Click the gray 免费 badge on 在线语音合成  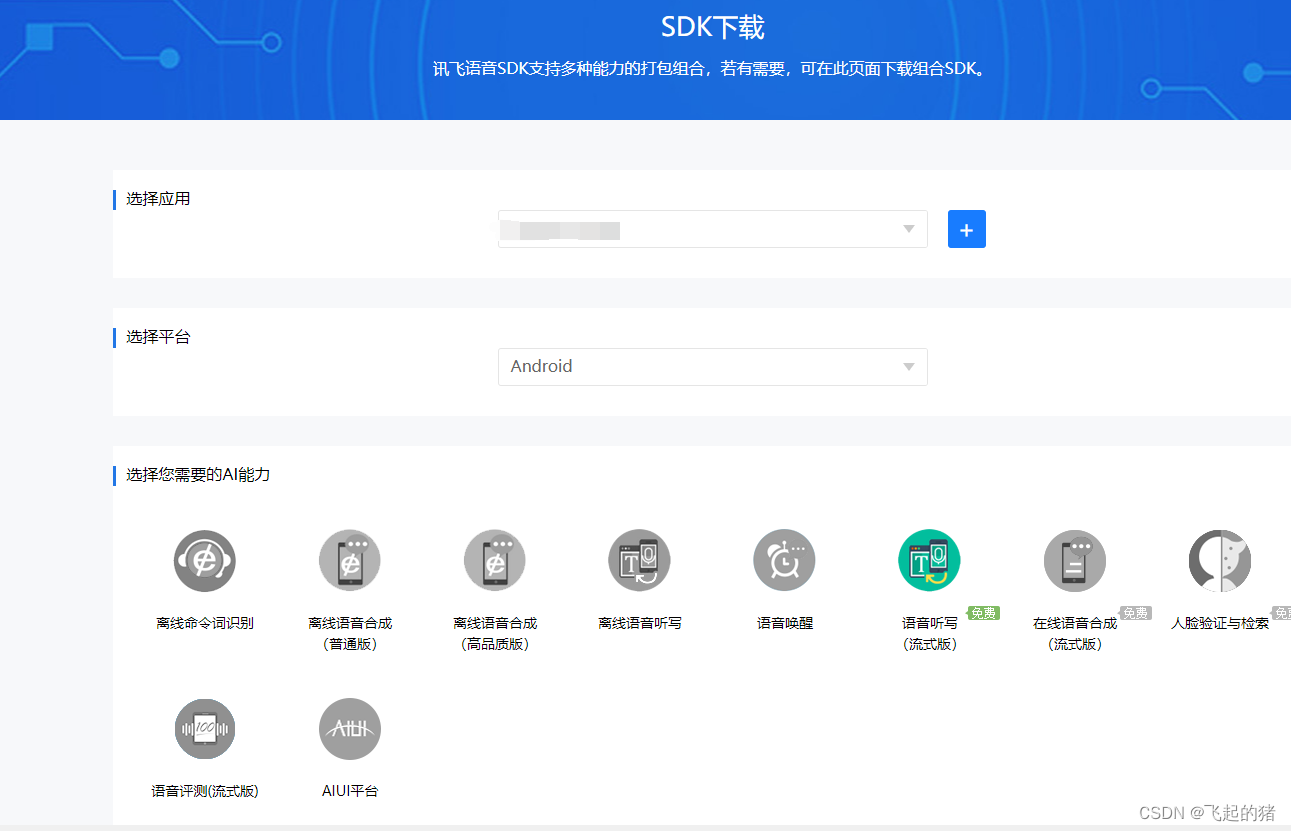1135,613
